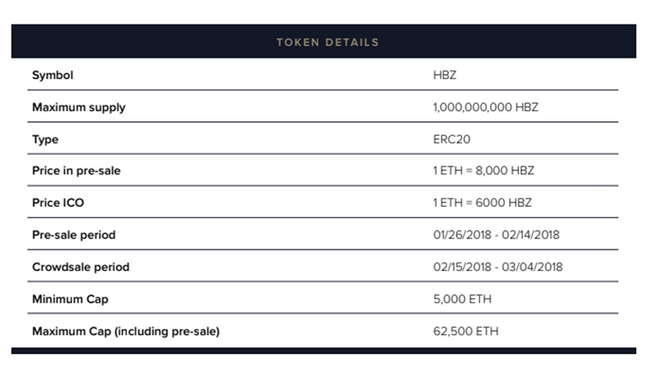Select the Pre-sale period label
The width and height of the screenshot is (671, 380).
pyautogui.click(x=74, y=235)
